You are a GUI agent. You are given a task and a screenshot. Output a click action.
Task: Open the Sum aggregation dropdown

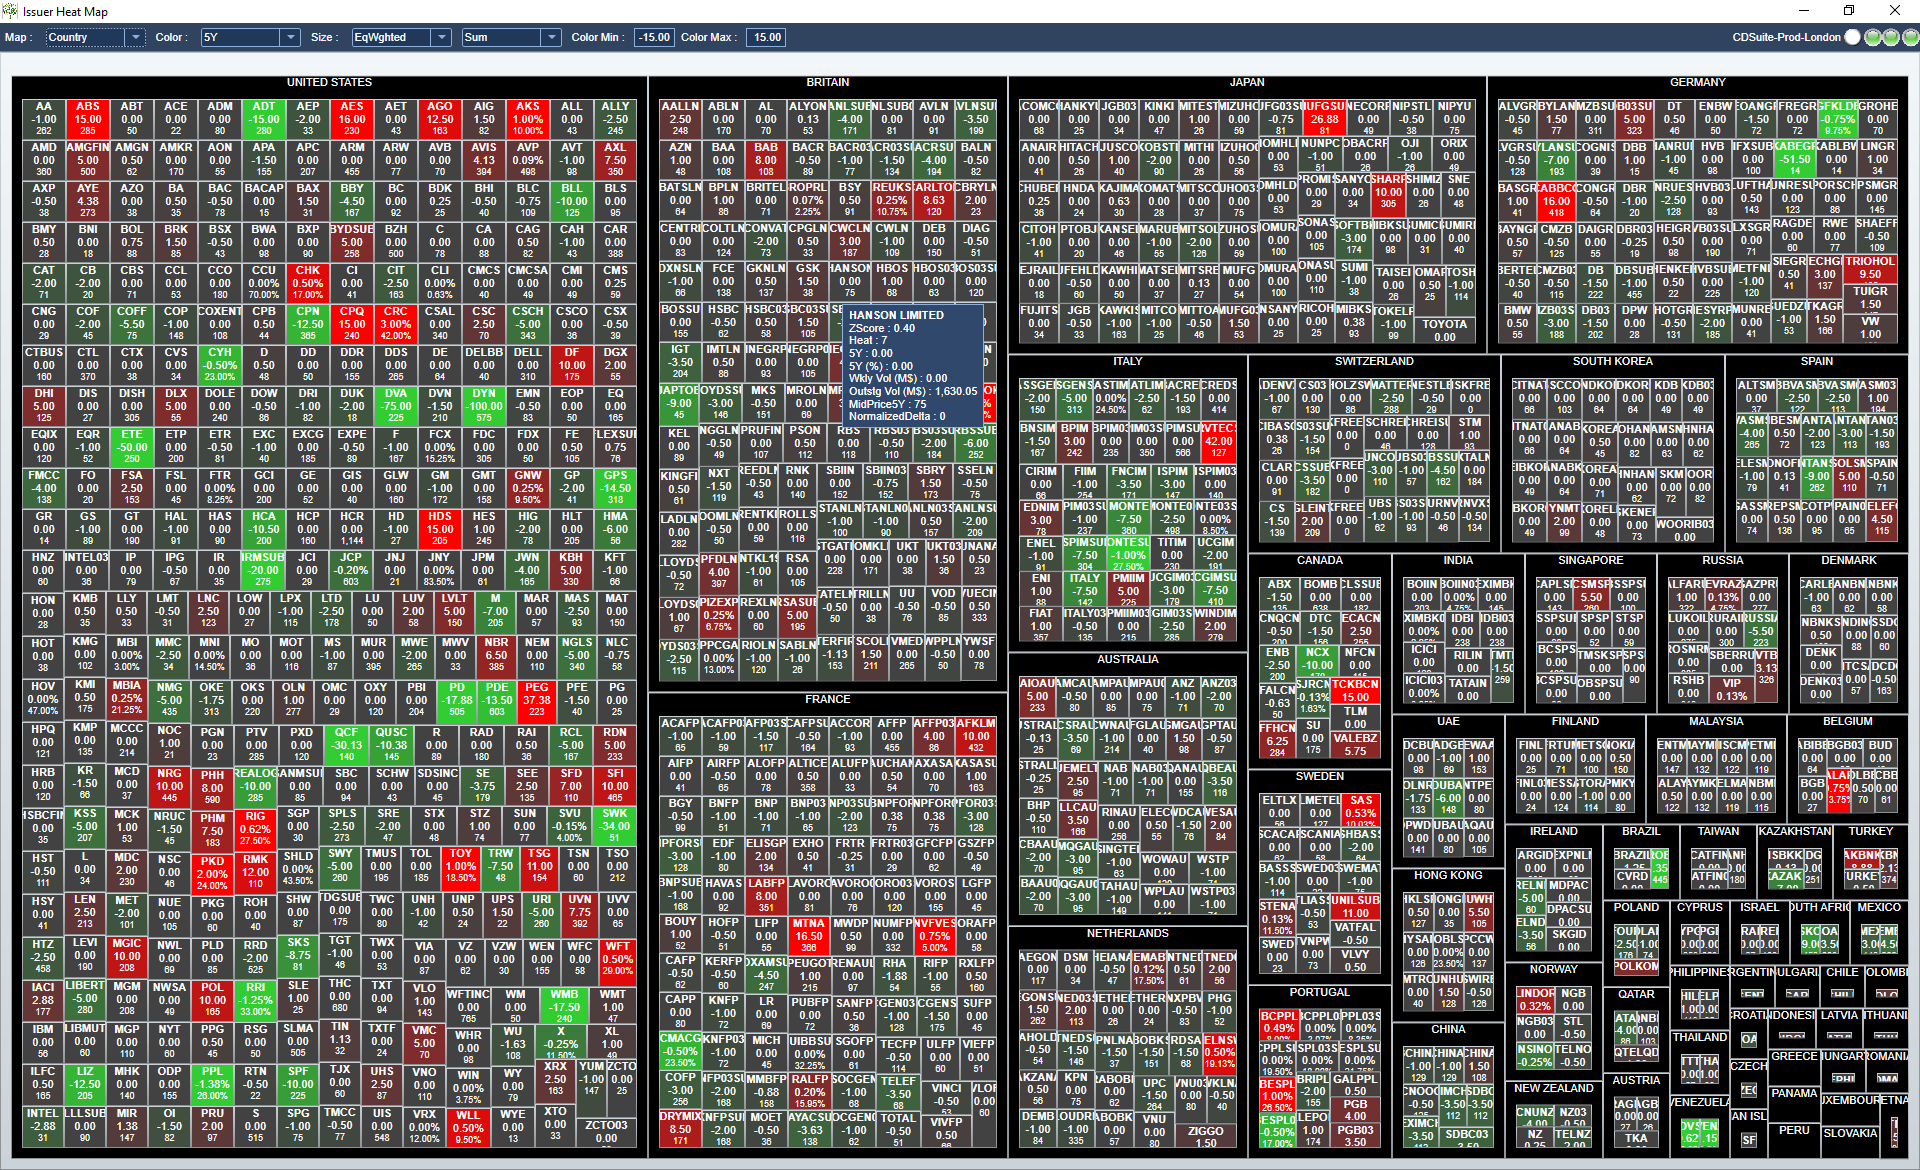pos(550,37)
